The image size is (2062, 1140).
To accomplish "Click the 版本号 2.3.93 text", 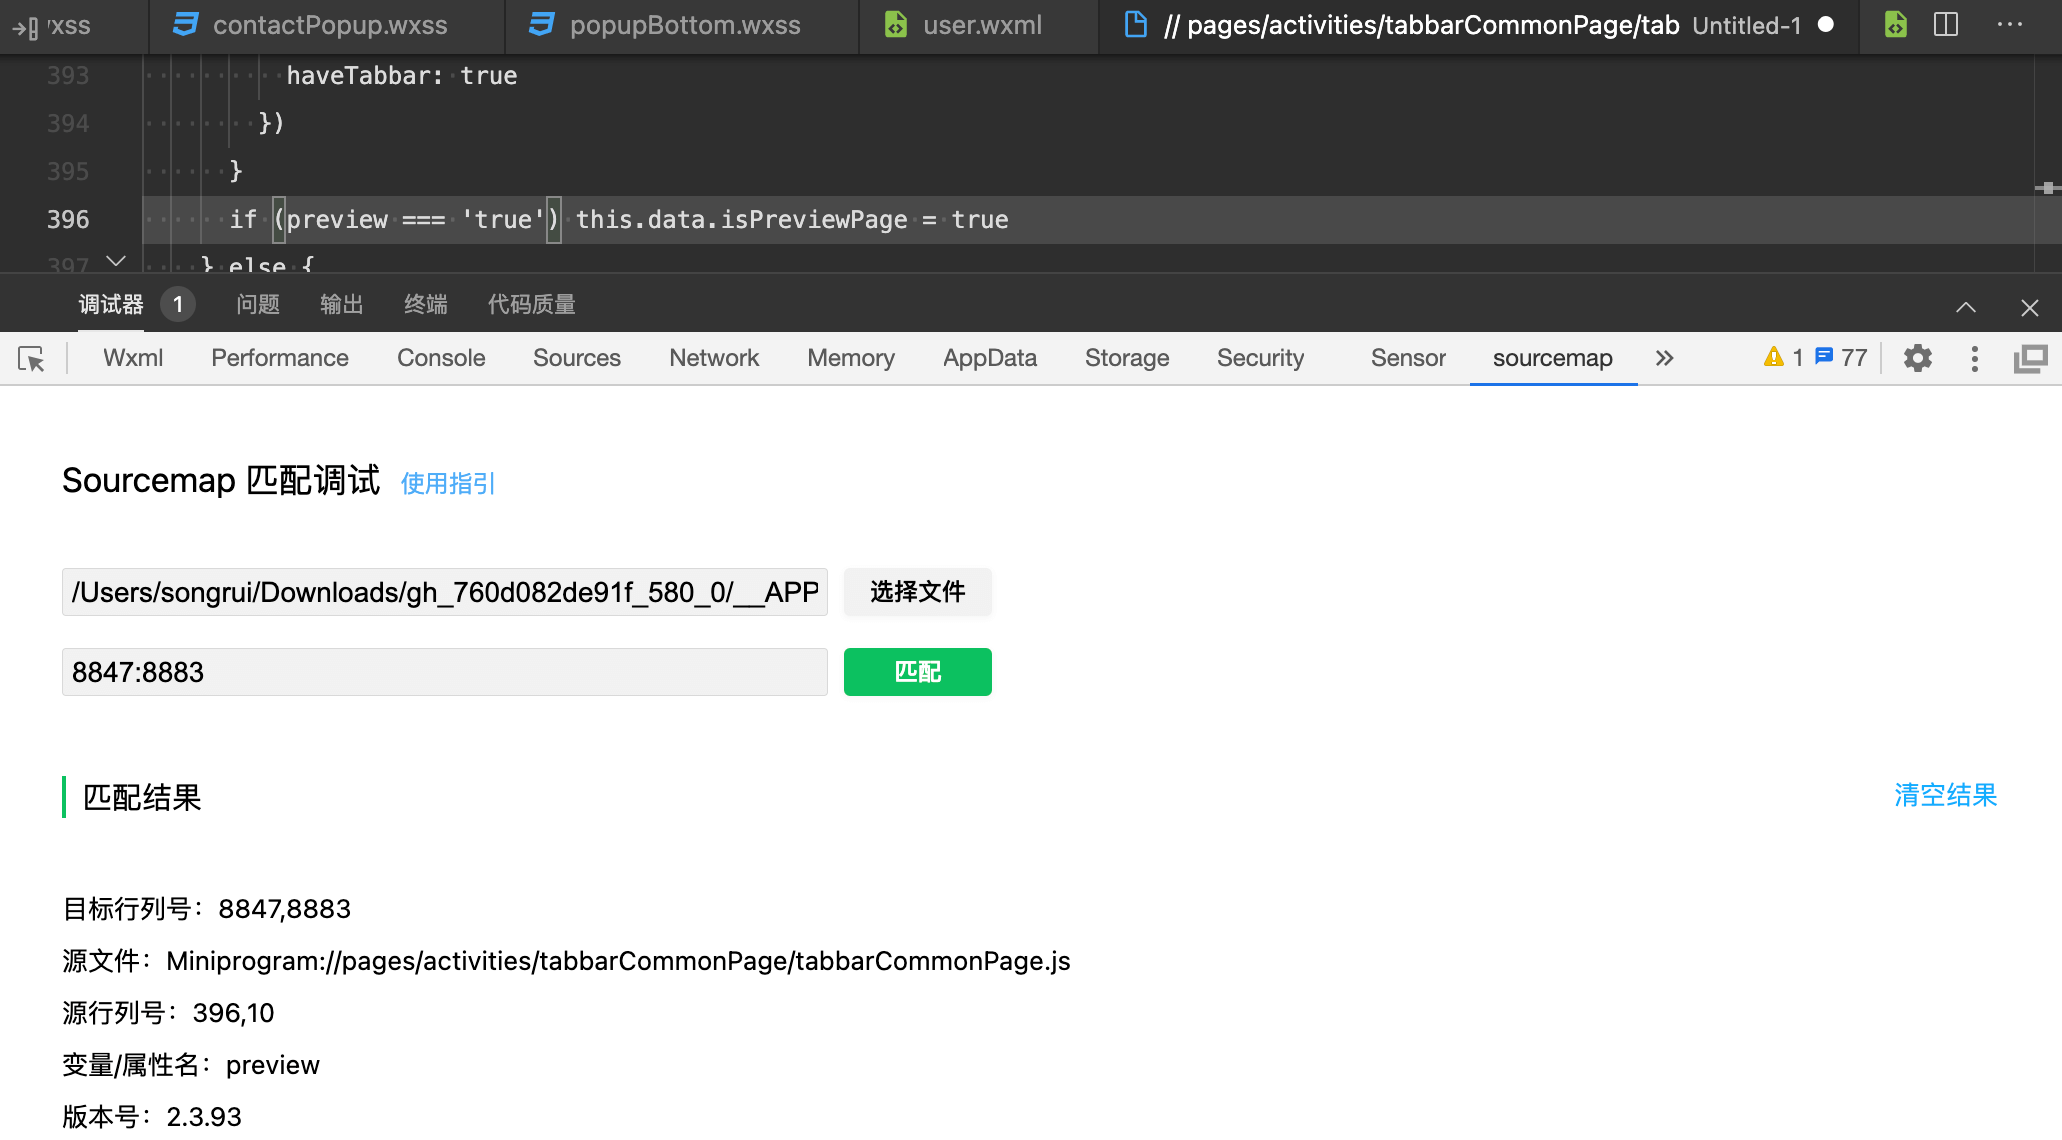I will pyautogui.click(x=152, y=1117).
